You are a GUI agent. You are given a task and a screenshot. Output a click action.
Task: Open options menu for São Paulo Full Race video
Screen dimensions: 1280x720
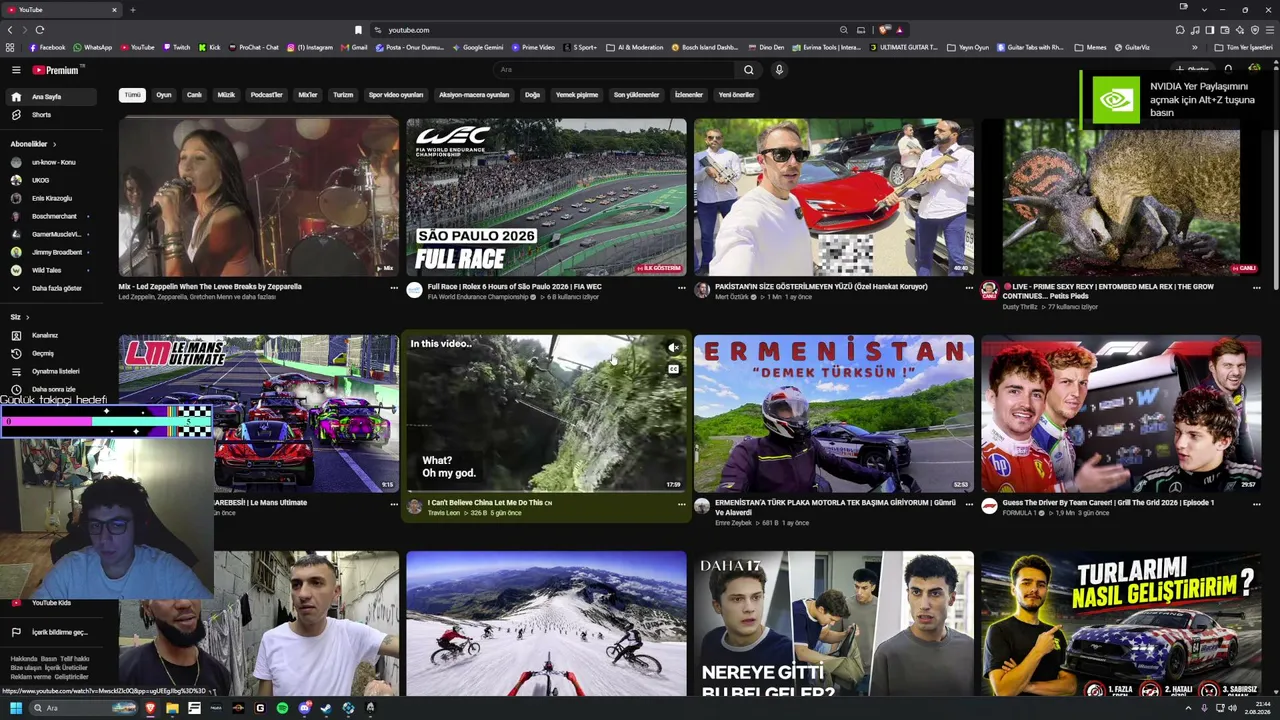[x=682, y=288]
